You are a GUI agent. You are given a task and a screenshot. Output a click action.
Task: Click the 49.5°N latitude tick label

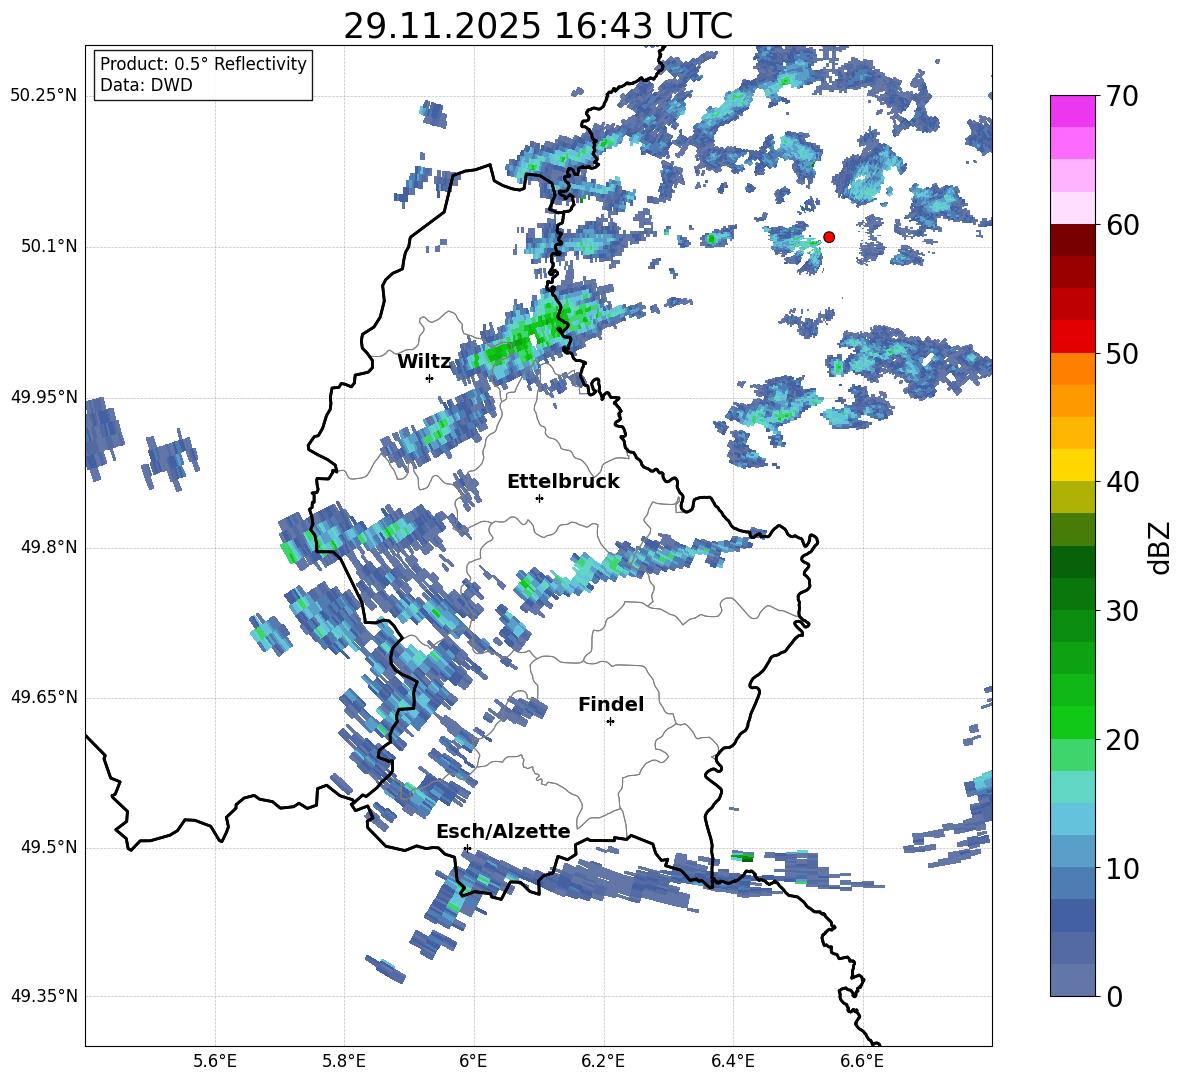click(50, 848)
